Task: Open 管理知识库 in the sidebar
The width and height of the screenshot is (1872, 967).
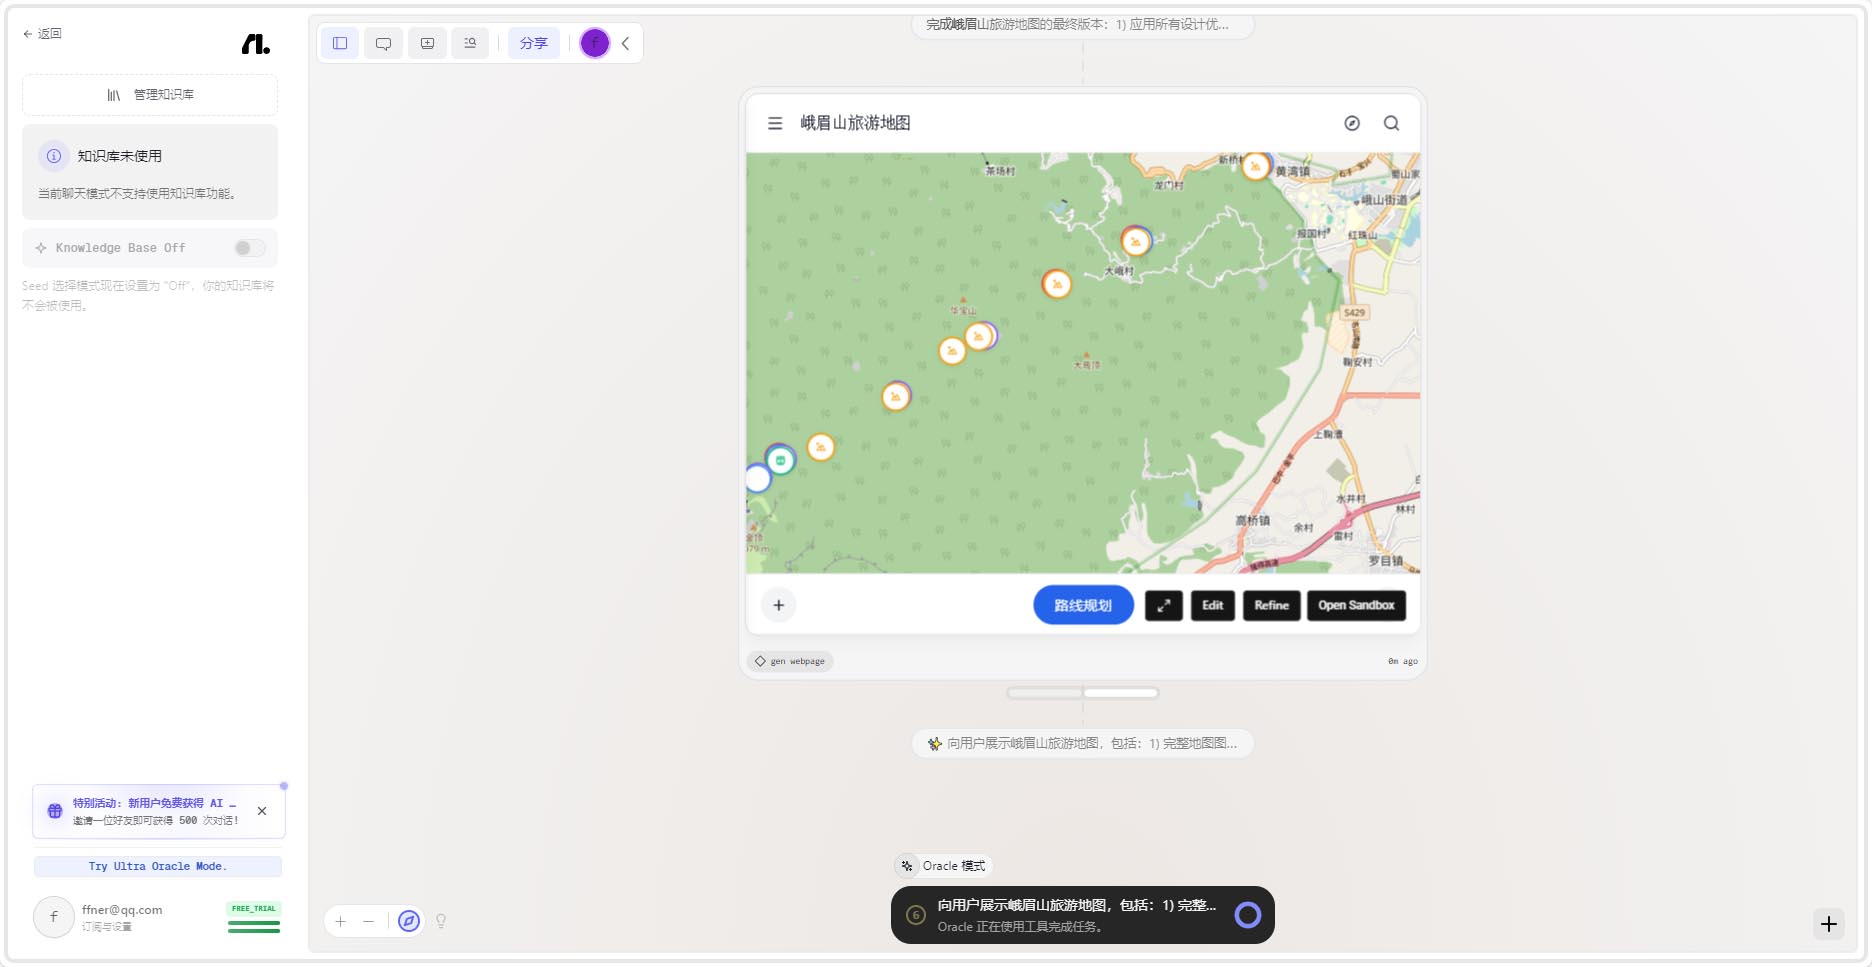Action: click(x=150, y=95)
